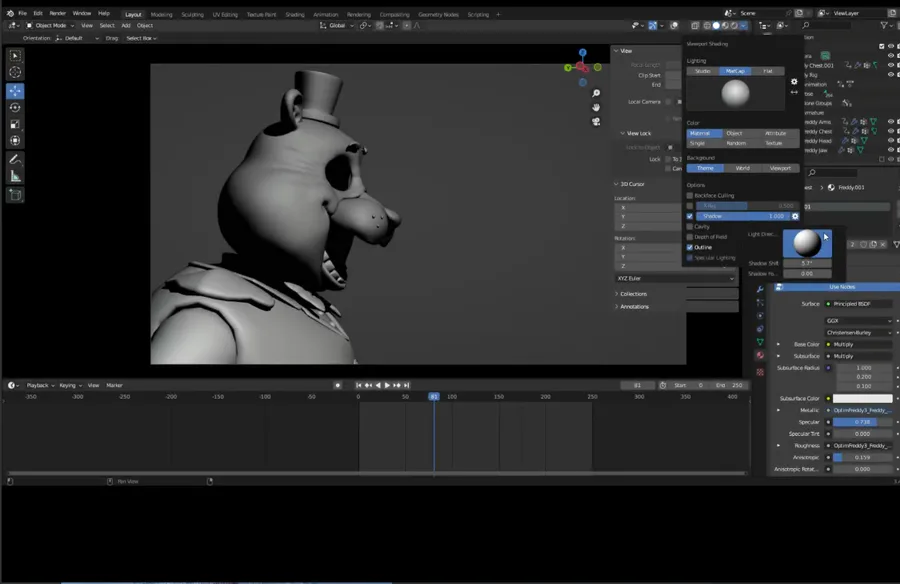
Task: Click the viewport zoom magnifier icon
Action: [x=596, y=93]
